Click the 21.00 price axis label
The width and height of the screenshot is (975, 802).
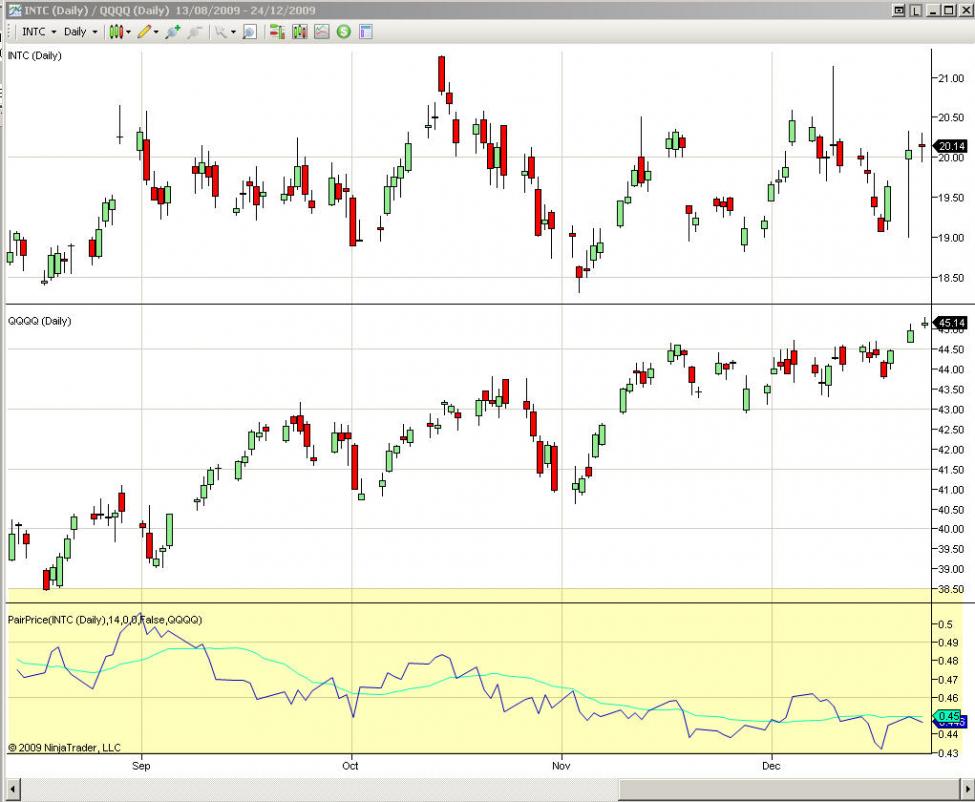(x=951, y=78)
